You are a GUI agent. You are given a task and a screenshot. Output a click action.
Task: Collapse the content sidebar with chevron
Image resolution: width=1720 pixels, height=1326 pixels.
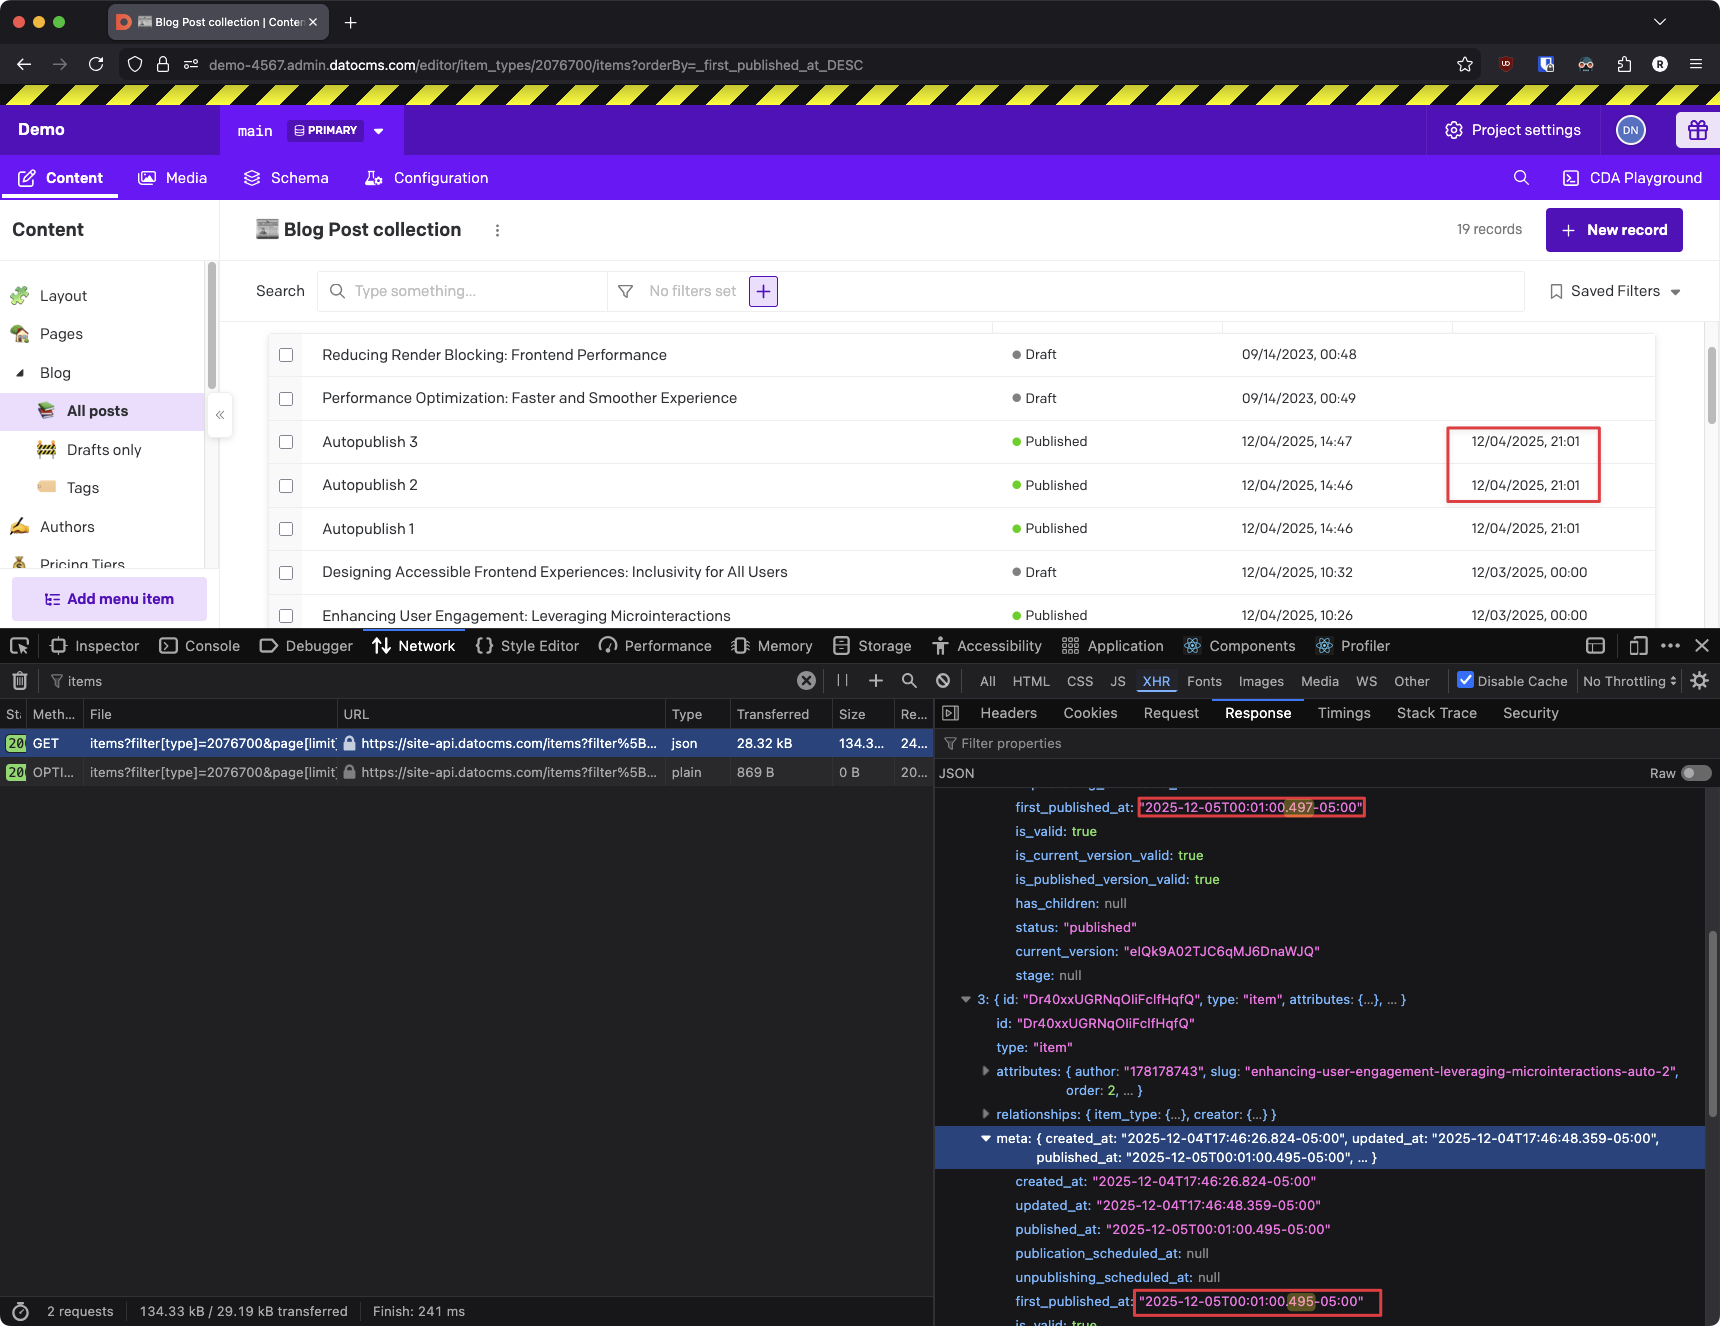(x=220, y=415)
